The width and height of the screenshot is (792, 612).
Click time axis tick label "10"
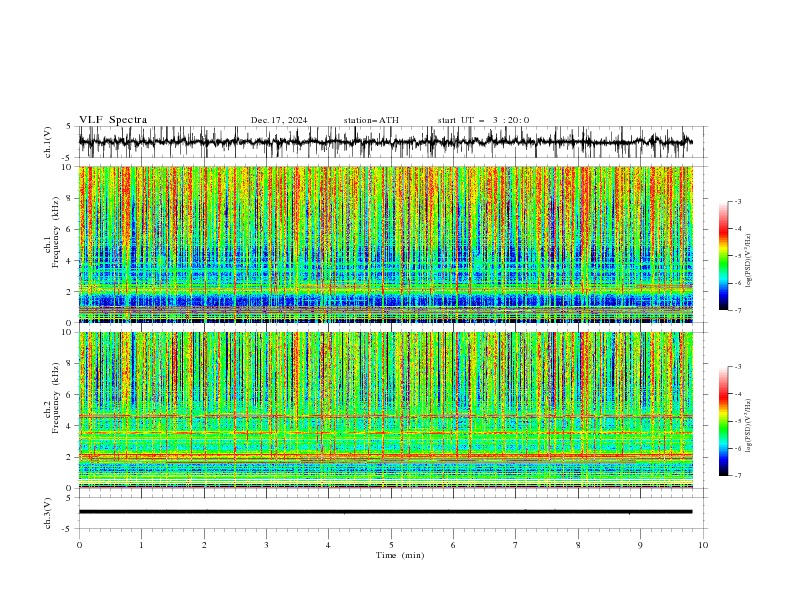(703, 545)
